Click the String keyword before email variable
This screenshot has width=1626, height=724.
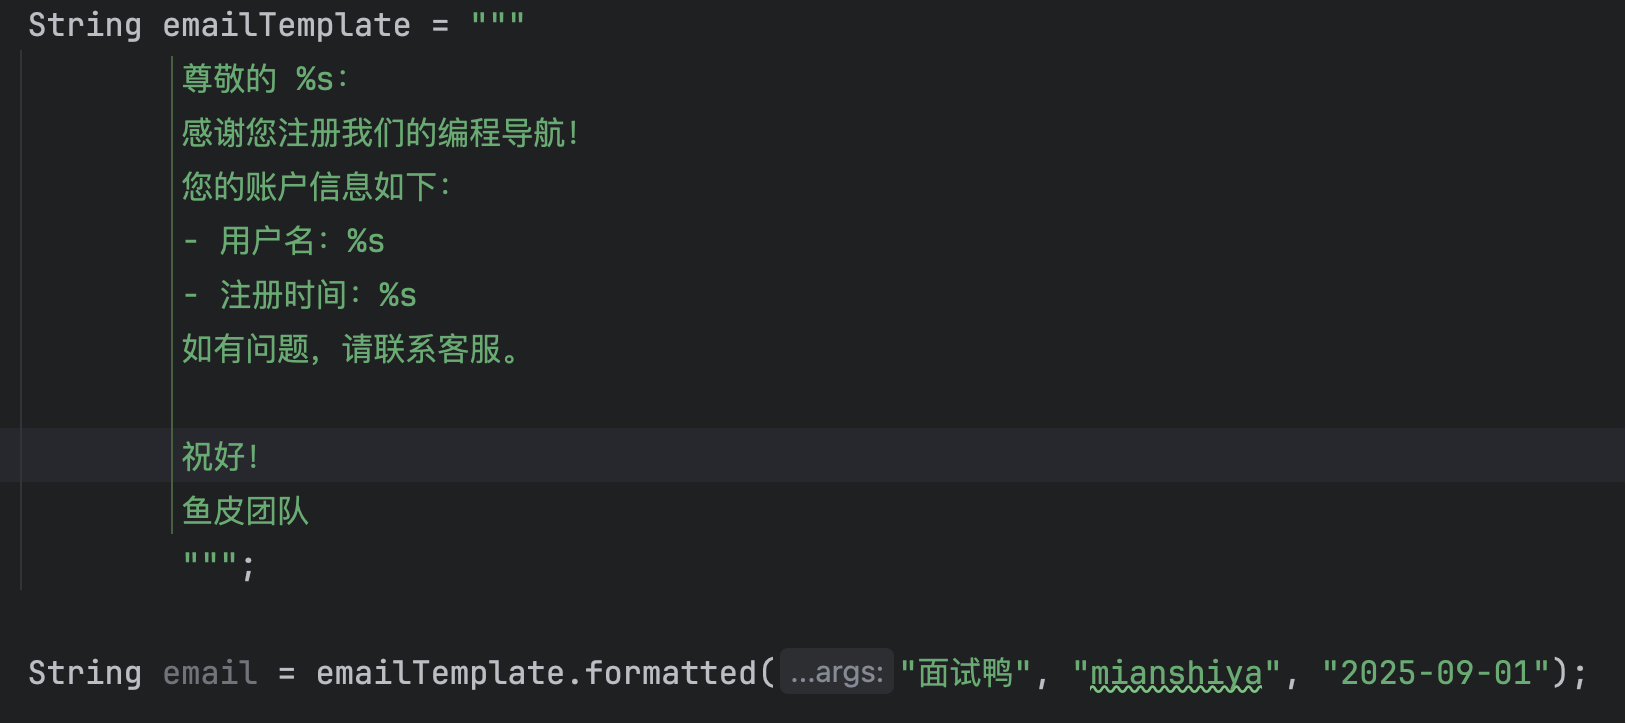pyautogui.click(x=84, y=673)
